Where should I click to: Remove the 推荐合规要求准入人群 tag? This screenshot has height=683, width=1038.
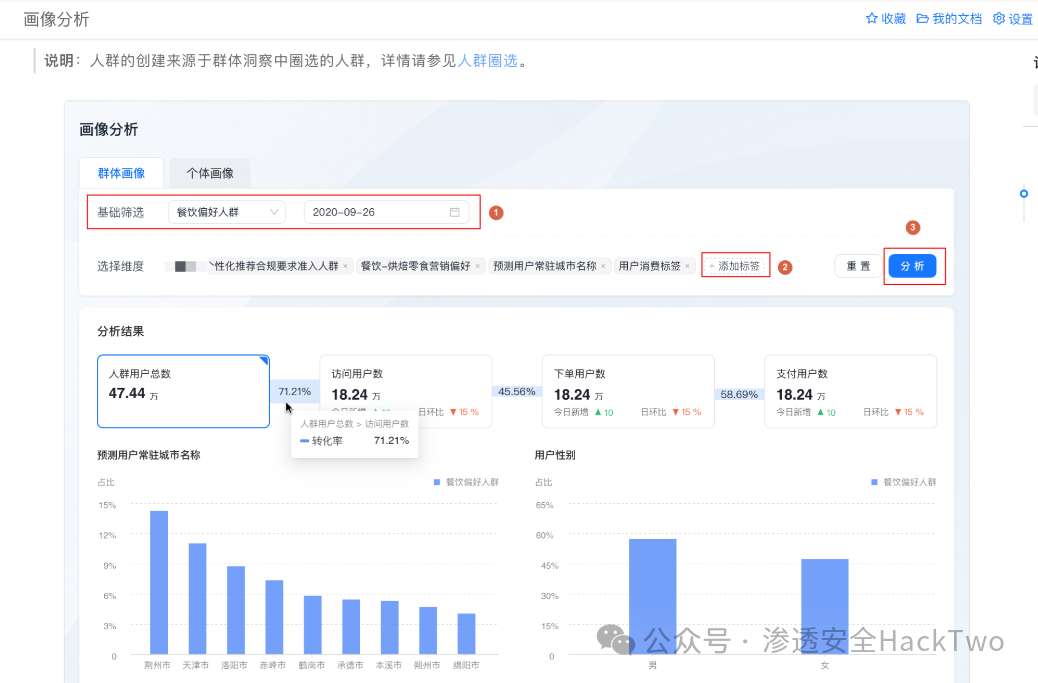coord(346,266)
